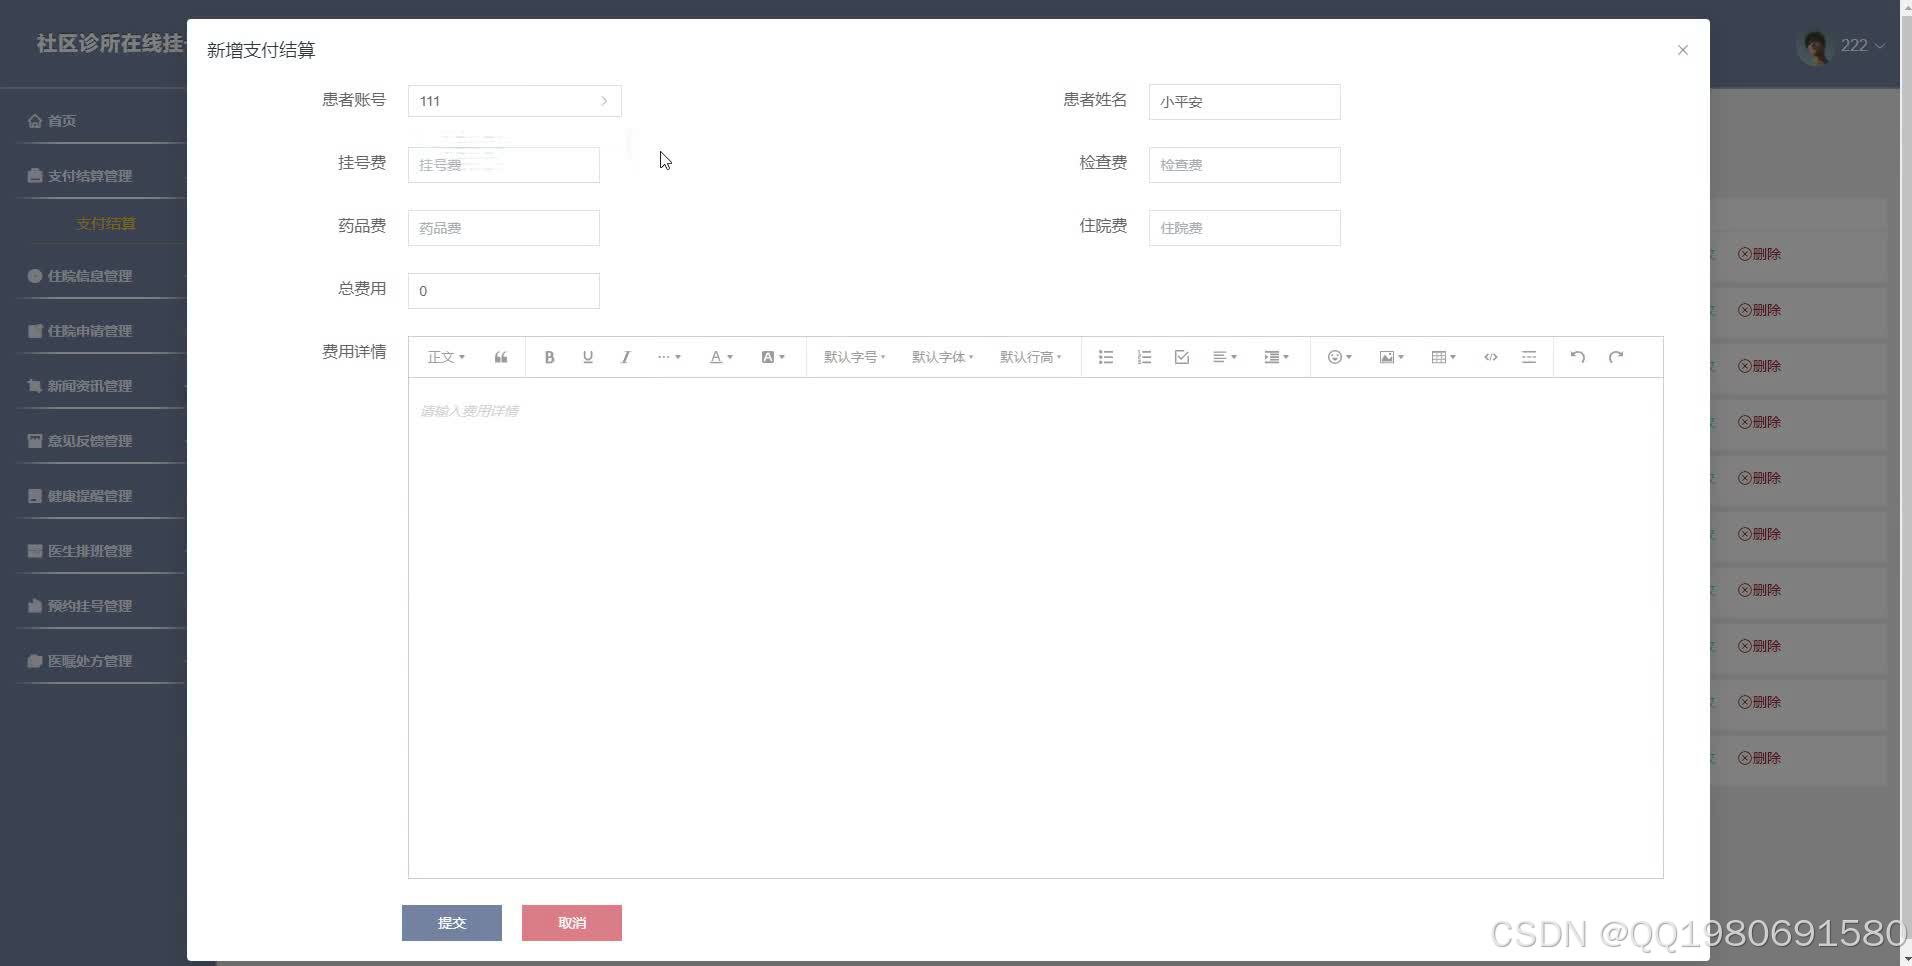1912x966 pixels.
Task: Open the 正文 heading style dropdown
Action: 446,357
